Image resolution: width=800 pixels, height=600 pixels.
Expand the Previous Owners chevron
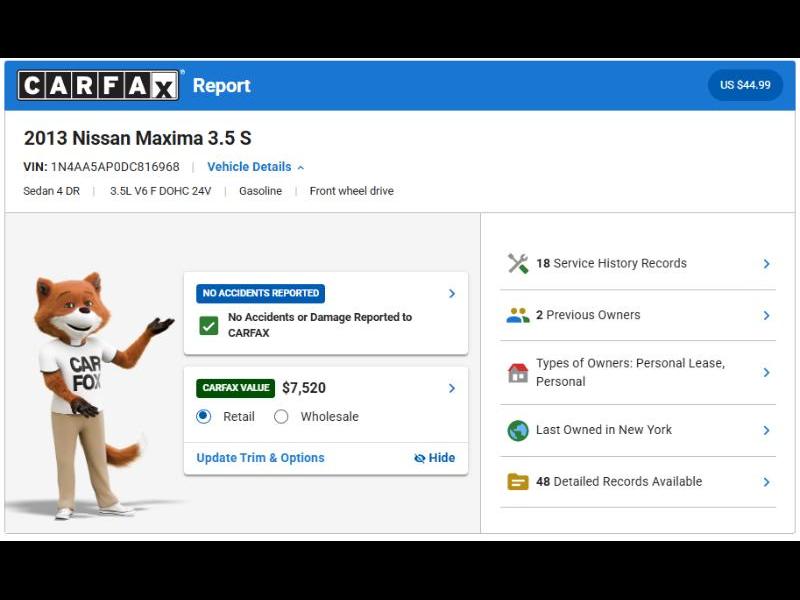[x=766, y=315]
